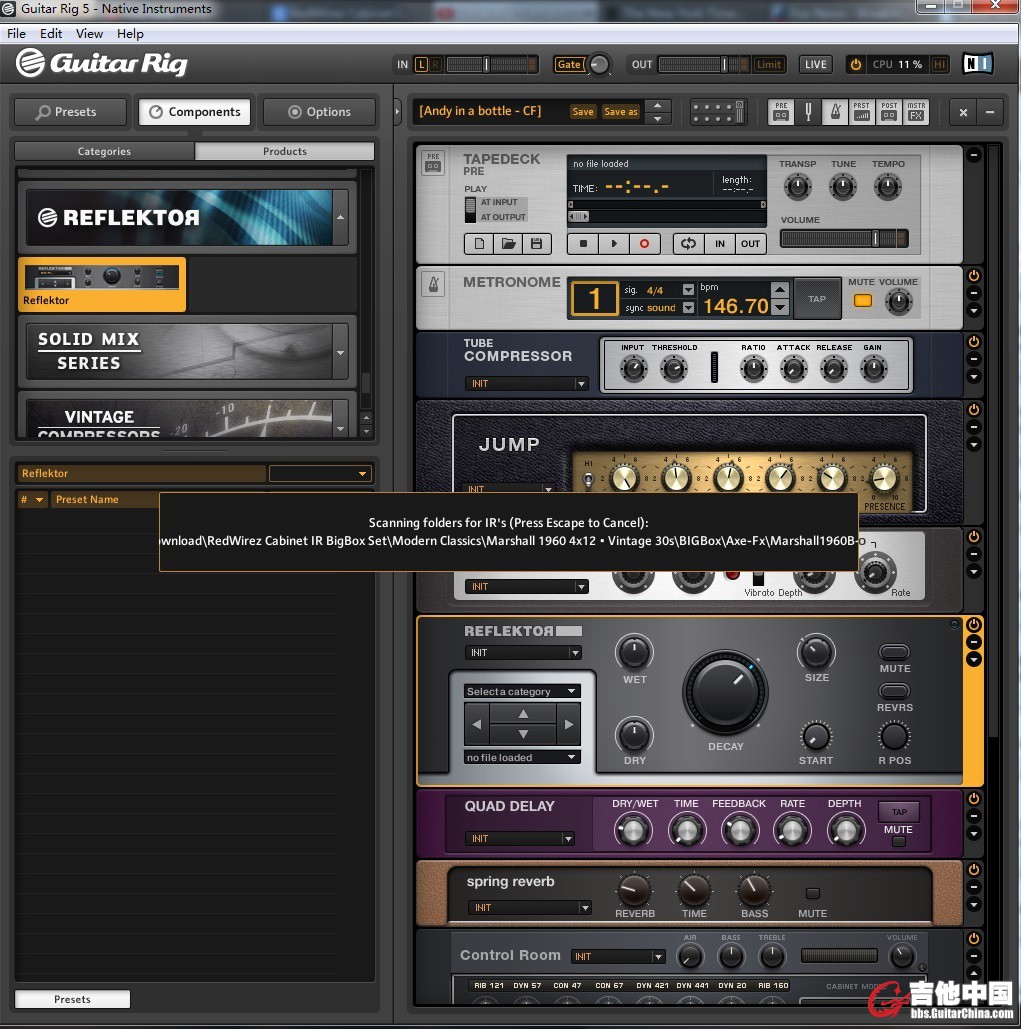Enable the Reflektor MUTE button
The image size is (1021, 1029).
894,652
